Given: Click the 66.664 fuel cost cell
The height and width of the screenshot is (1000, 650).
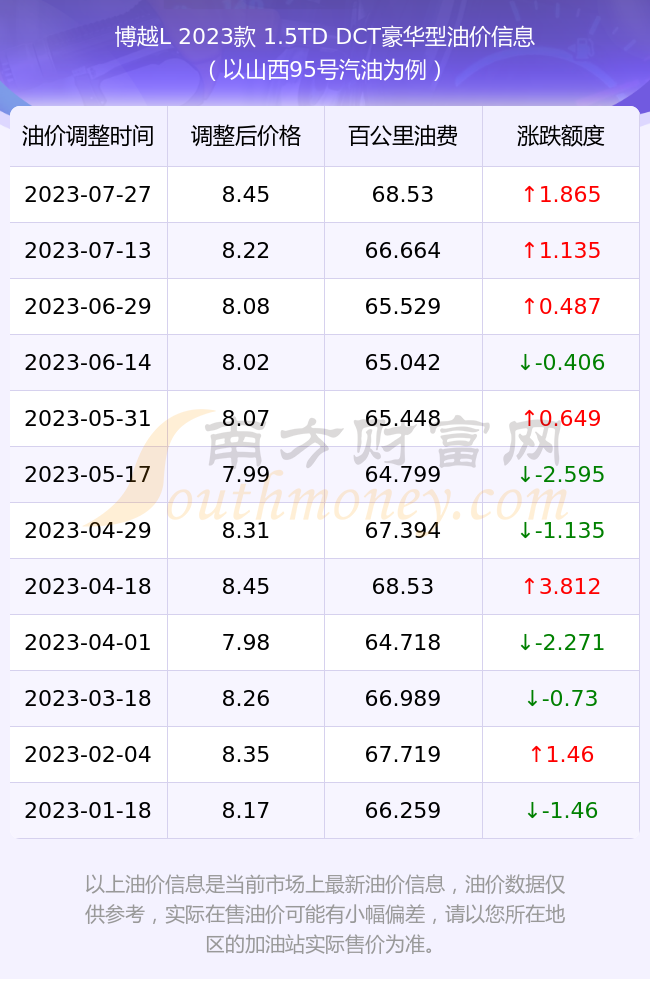Looking at the screenshot, I should (403, 251).
